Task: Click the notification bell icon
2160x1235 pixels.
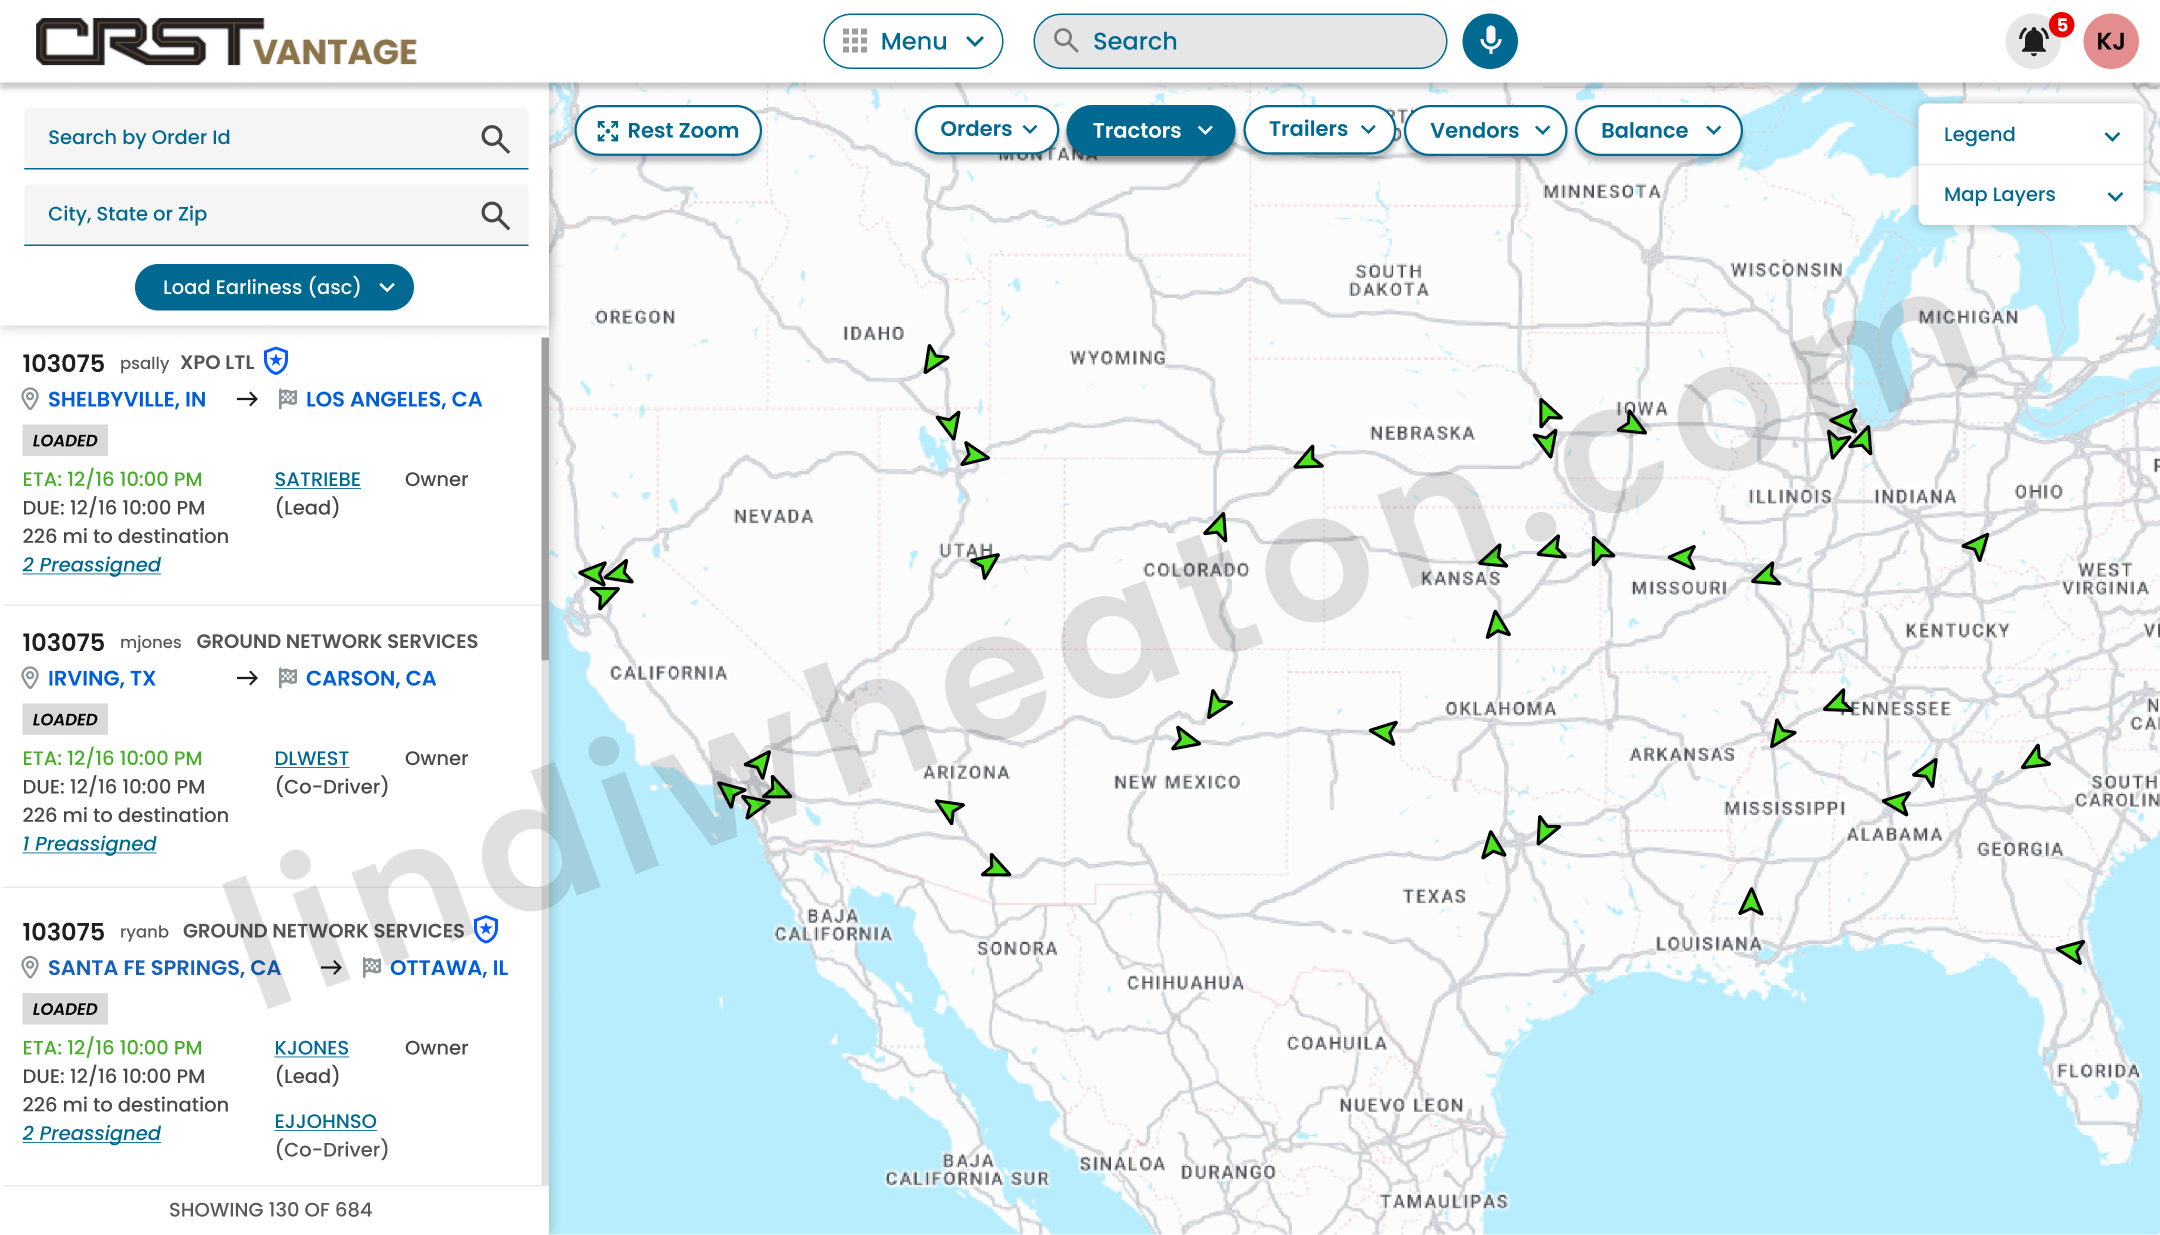Action: tap(2031, 41)
